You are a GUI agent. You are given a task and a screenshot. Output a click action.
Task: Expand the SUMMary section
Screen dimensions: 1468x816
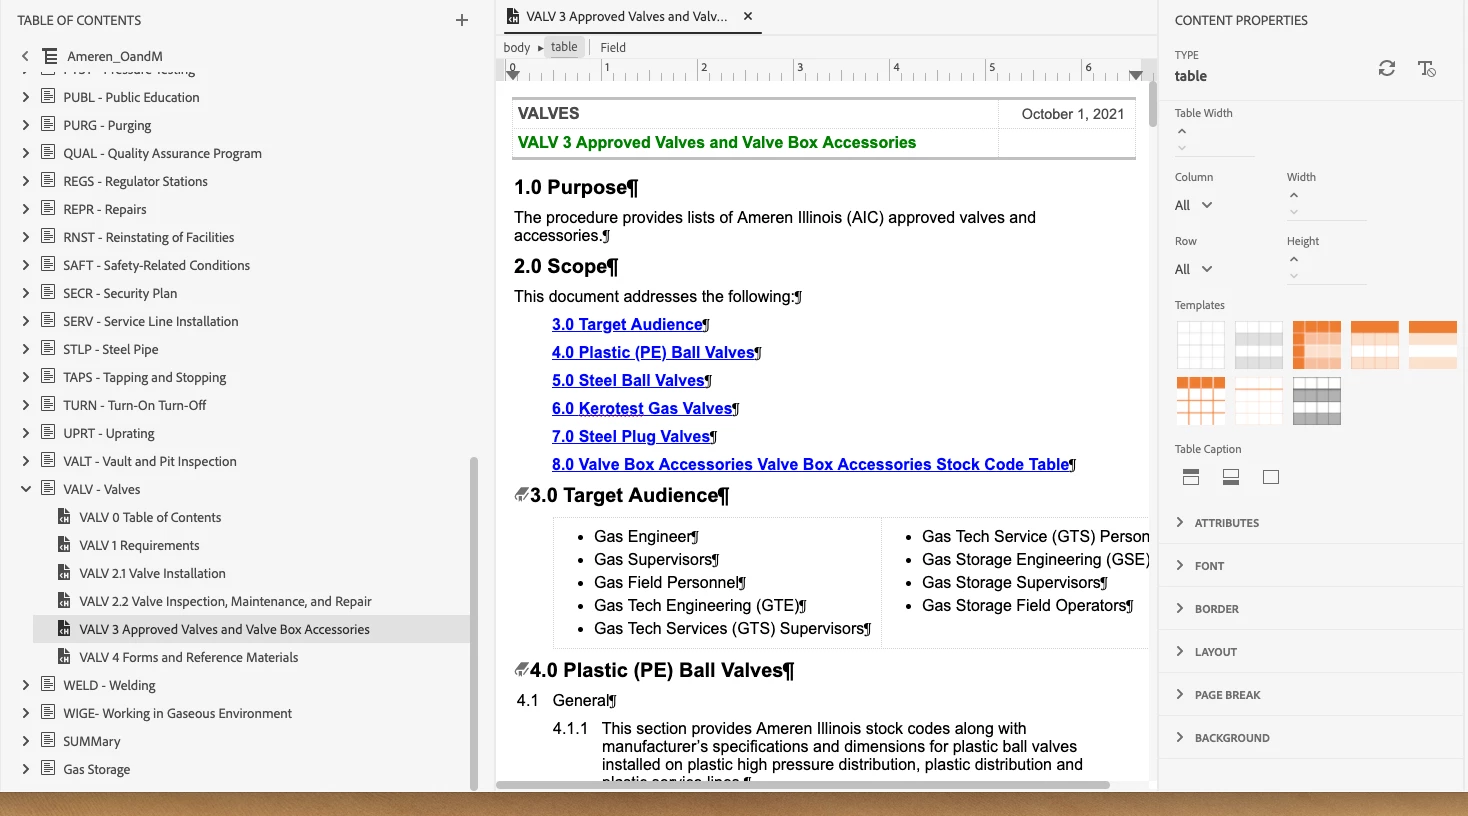click(x=25, y=741)
